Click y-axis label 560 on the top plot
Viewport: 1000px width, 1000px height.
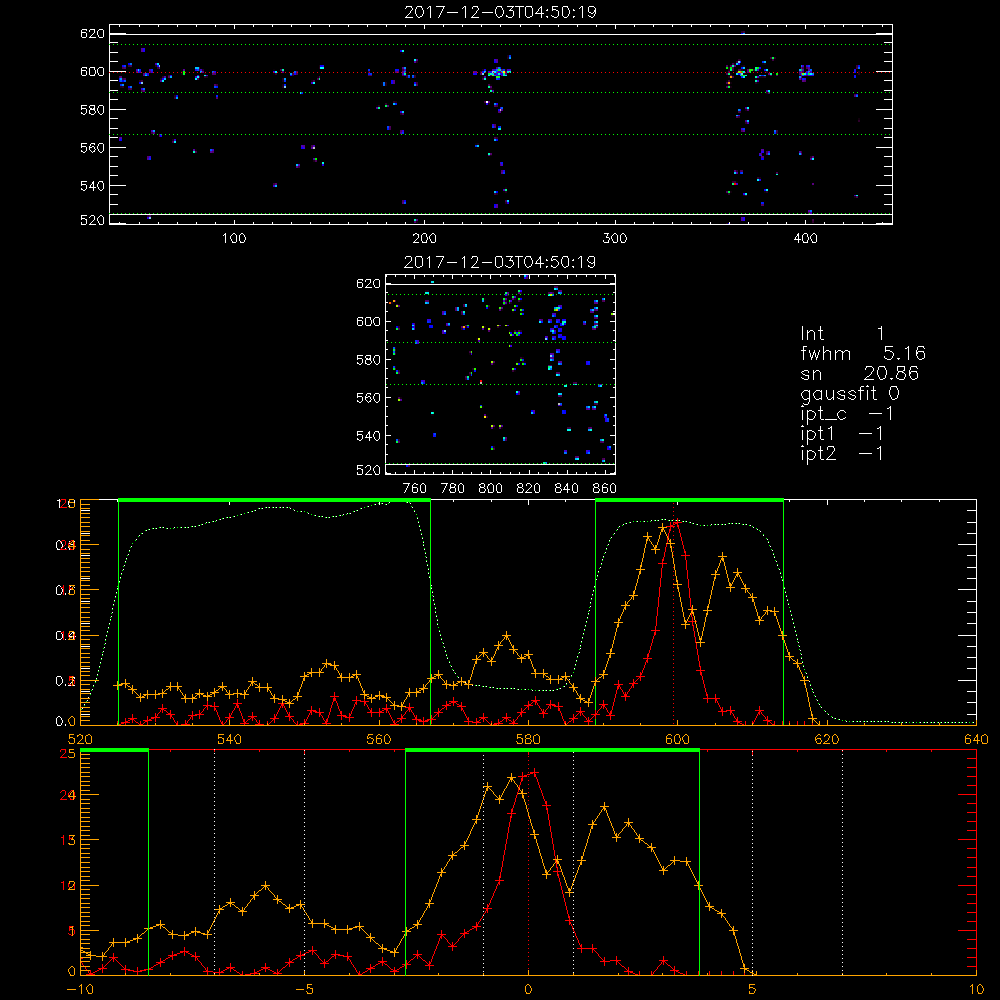pyautogui.click(x=92, y=147)
